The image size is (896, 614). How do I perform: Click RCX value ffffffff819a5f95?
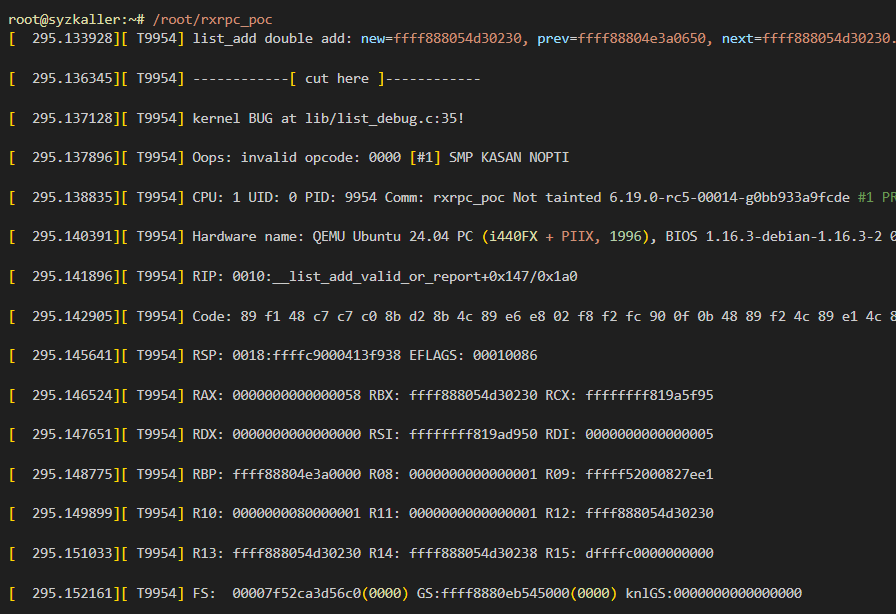click(x=649, y=395)
